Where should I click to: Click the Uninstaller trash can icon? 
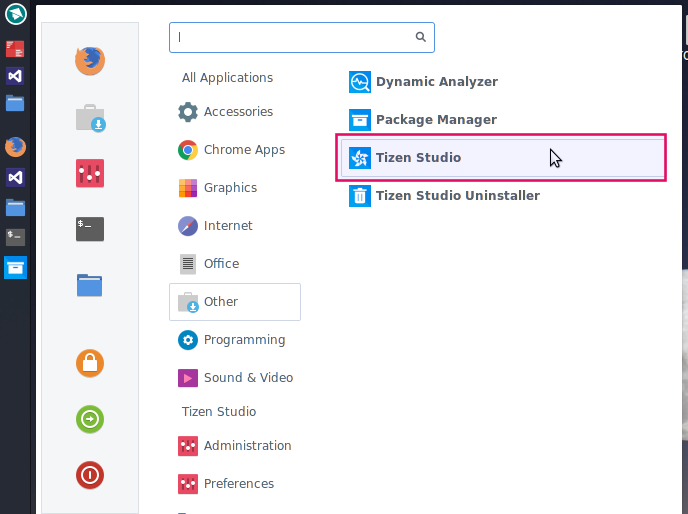tap(360, 196)
